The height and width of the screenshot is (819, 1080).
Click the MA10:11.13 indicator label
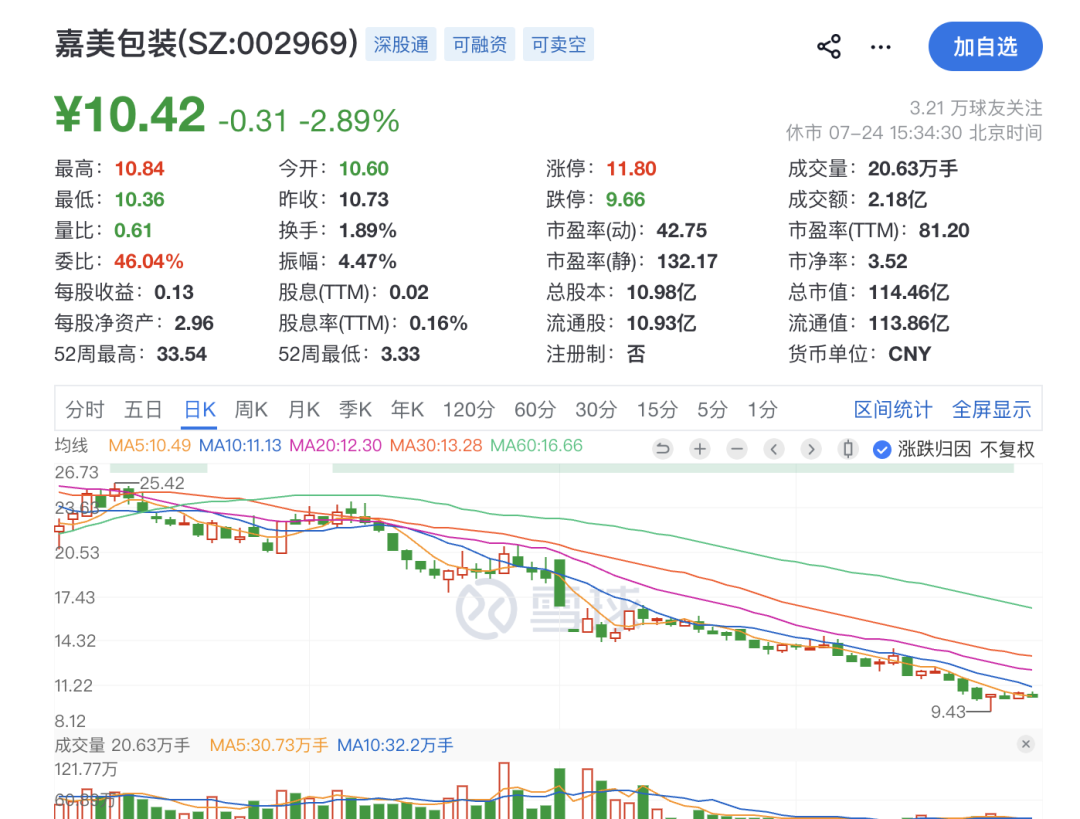point(240,446)
